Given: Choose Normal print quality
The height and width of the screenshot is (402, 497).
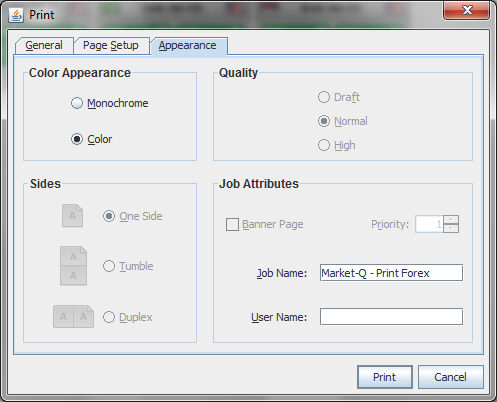Looking at the screenshot, I should pos(324,121).
